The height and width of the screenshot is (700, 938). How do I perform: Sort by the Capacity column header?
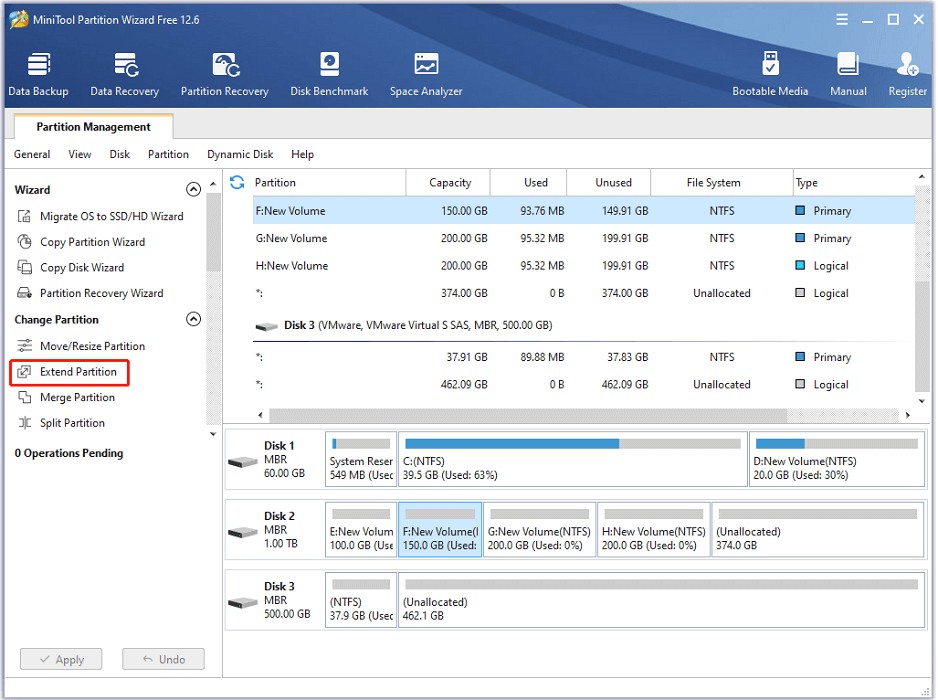click(x=448, y=182)
